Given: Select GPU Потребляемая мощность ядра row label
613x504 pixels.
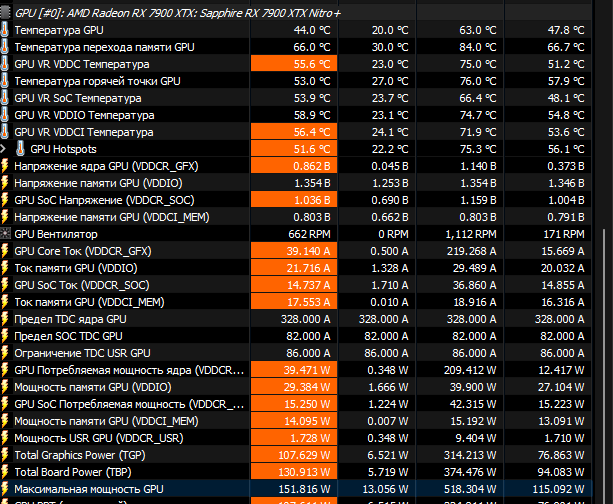Looking at the screenshot, I should pos(129,370).
